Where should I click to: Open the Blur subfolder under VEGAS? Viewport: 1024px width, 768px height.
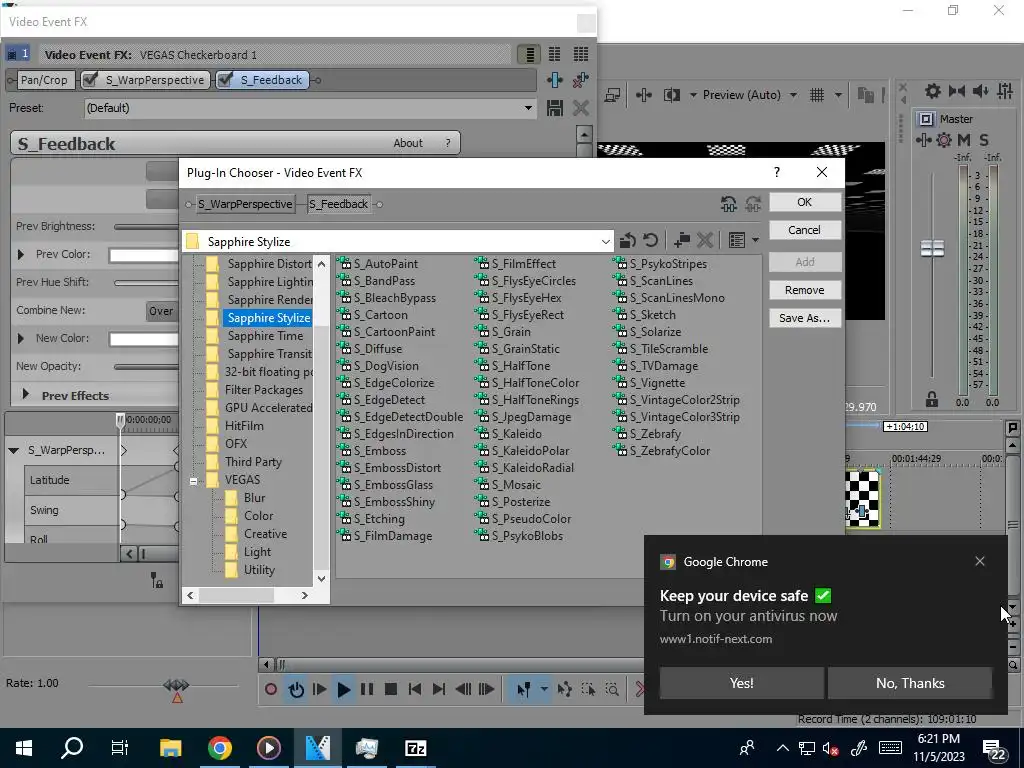tap(254, 498)
